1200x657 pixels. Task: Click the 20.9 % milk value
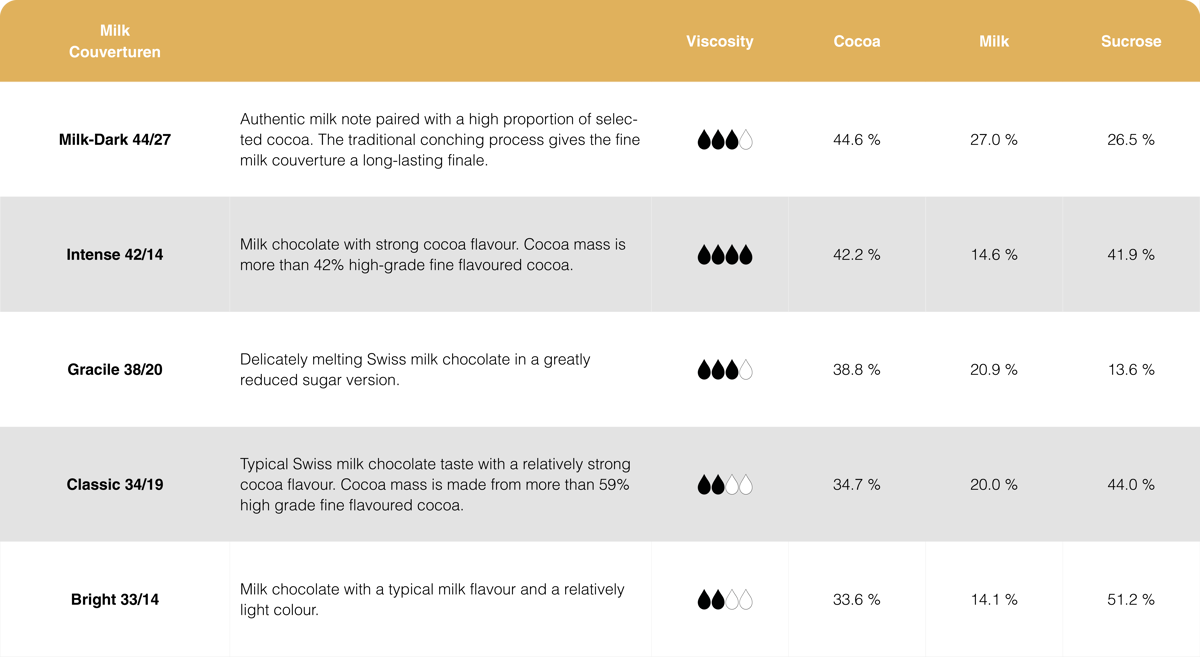tap(994, 370)
